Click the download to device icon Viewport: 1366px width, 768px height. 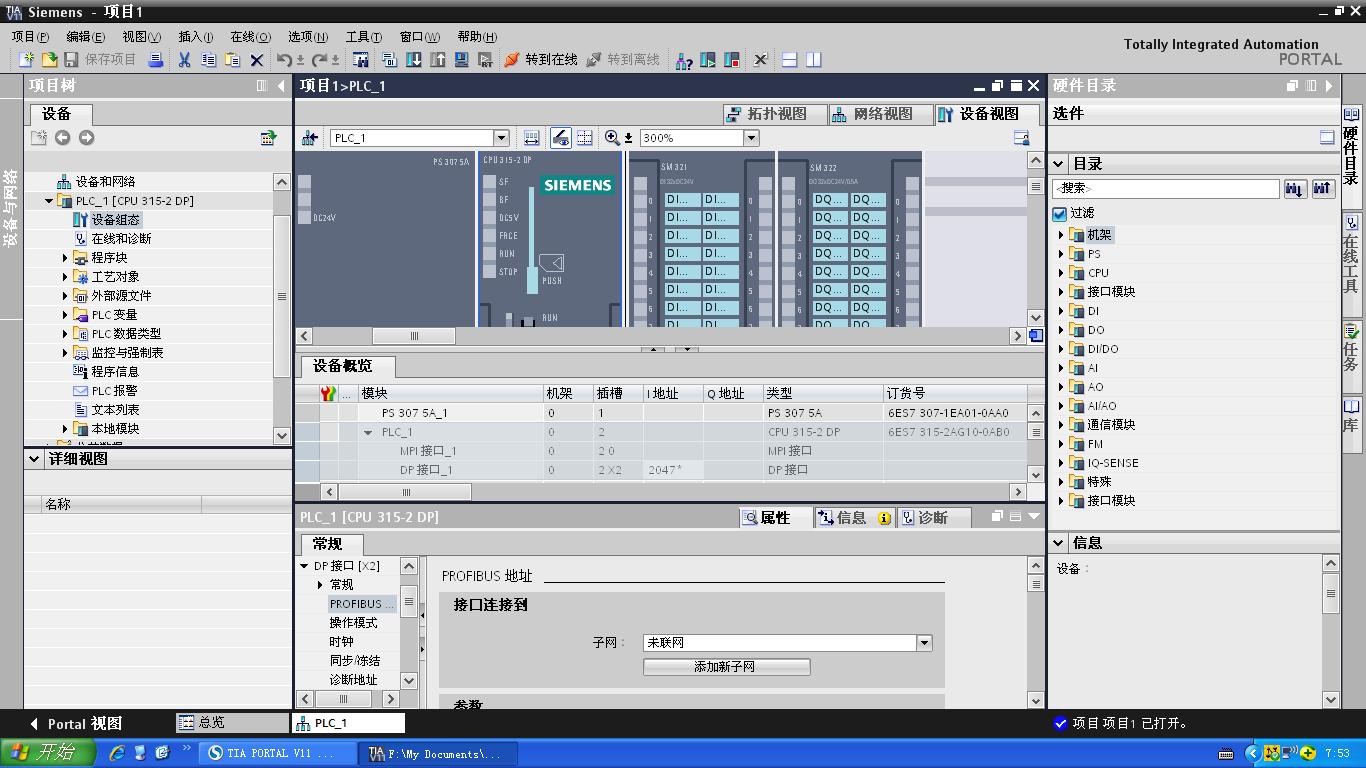pyautogui.click(x=413, y=60)
